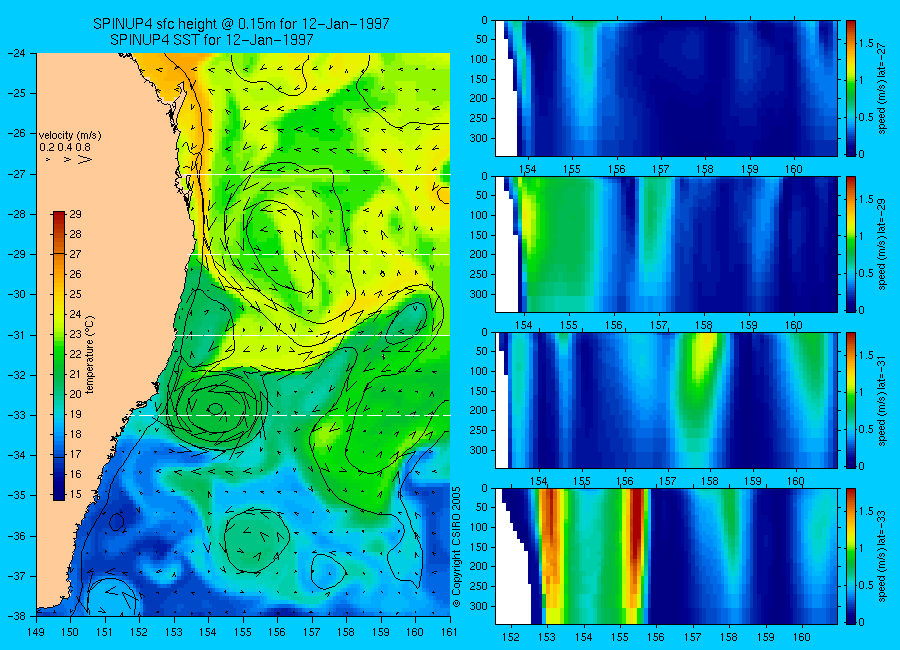Click the speed color bar beside the lat=-27 panel
The height and width of the screenshot is (650, 900).
pyautogui.click(x=851, y=88)
